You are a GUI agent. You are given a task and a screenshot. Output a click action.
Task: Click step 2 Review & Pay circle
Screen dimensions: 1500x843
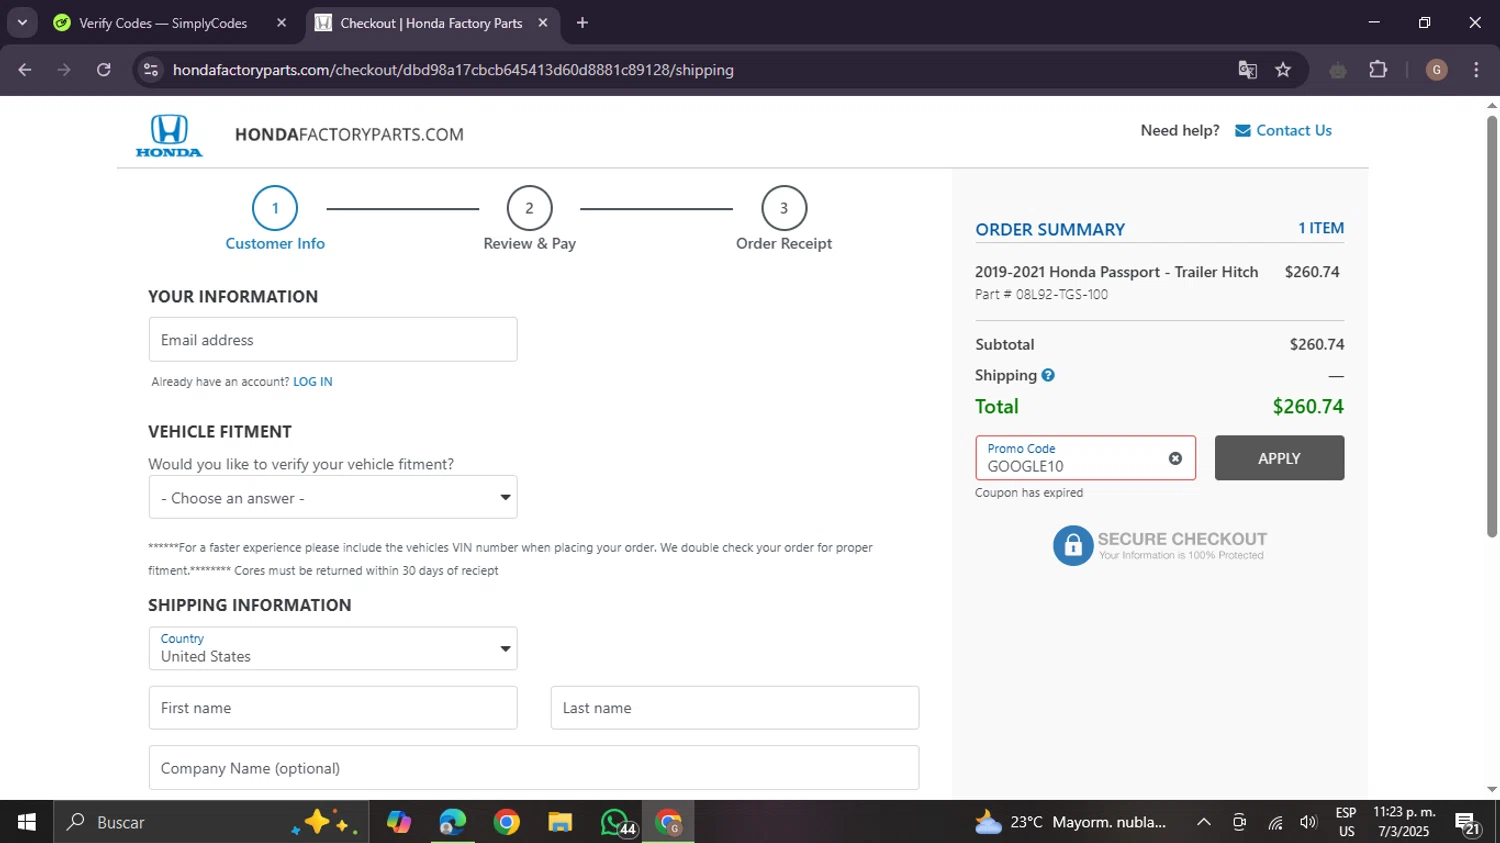tap(530, 209)
